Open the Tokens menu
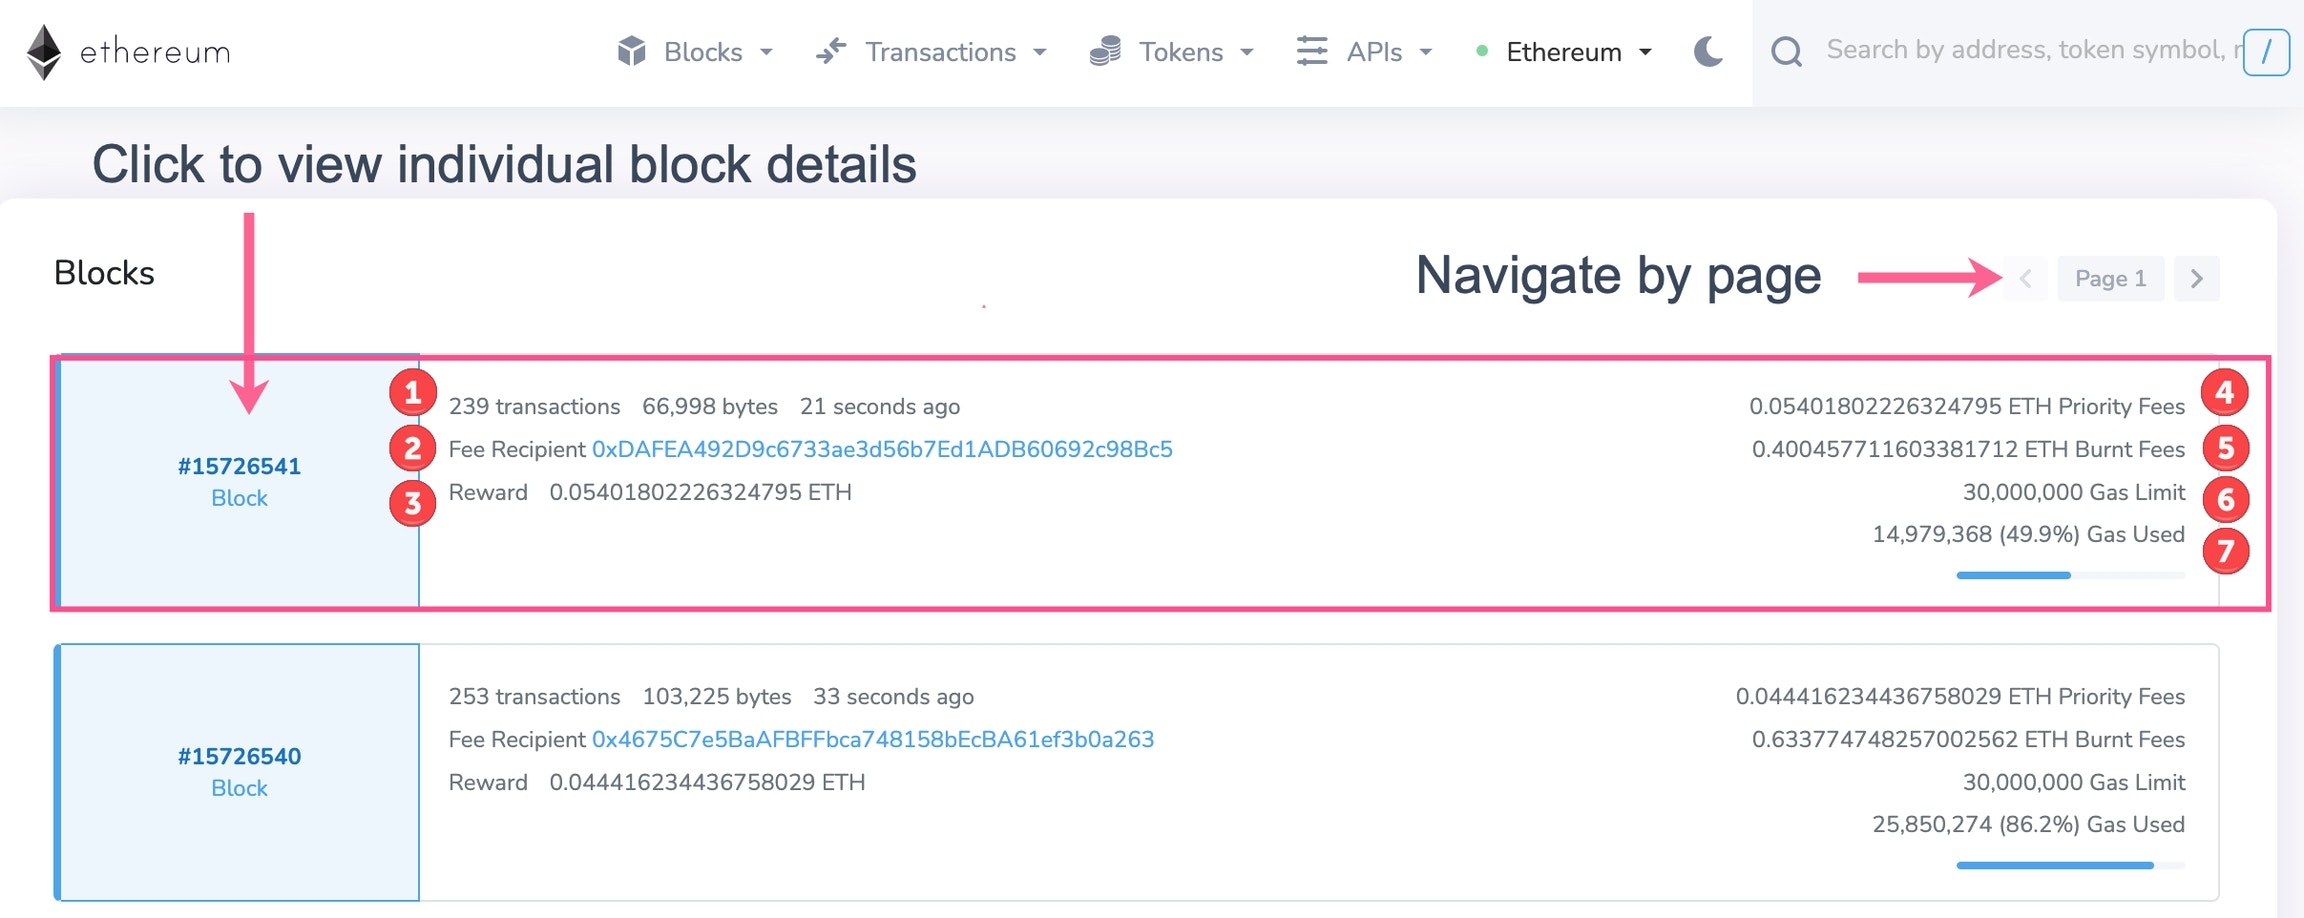This screenshot has height=918, width=2304. point(1181,52)
